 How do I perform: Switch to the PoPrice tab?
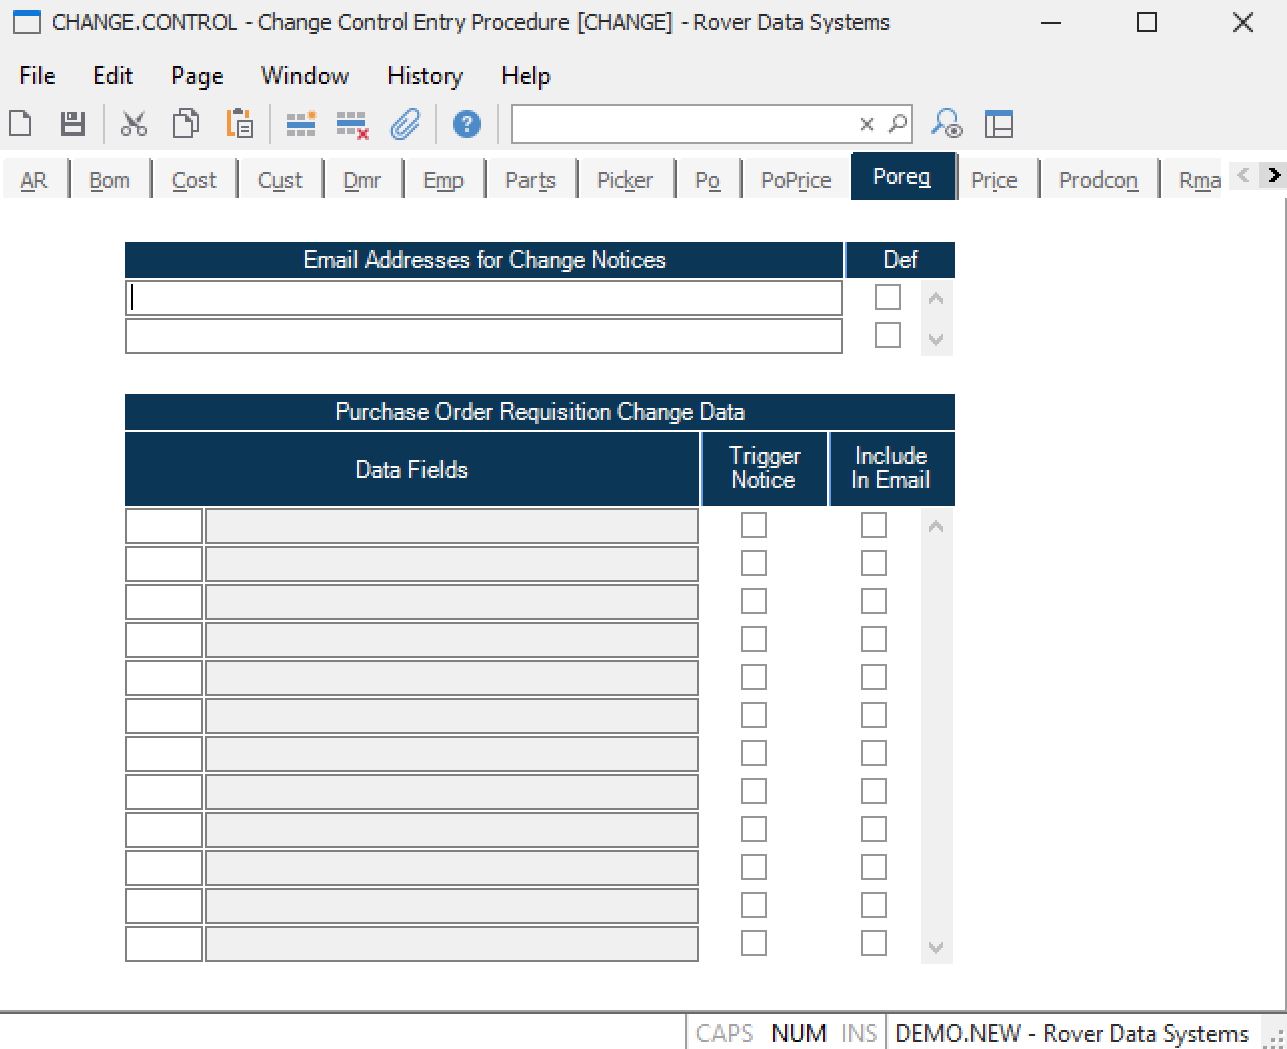[x=795, y=180]
